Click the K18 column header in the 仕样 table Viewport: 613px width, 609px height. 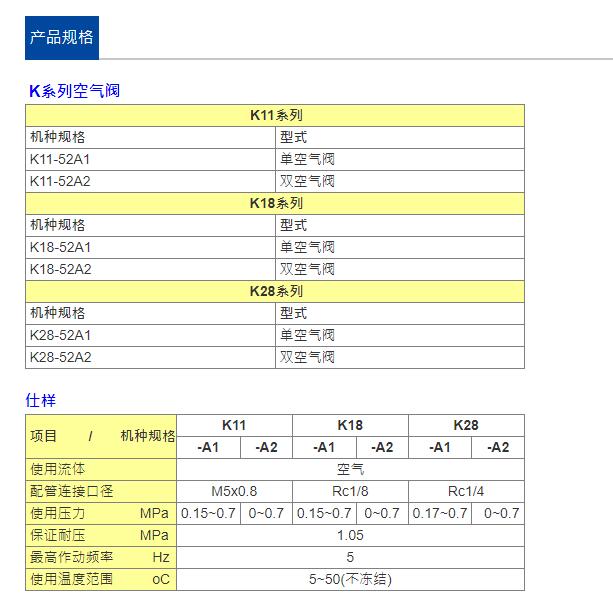(350, 425)
